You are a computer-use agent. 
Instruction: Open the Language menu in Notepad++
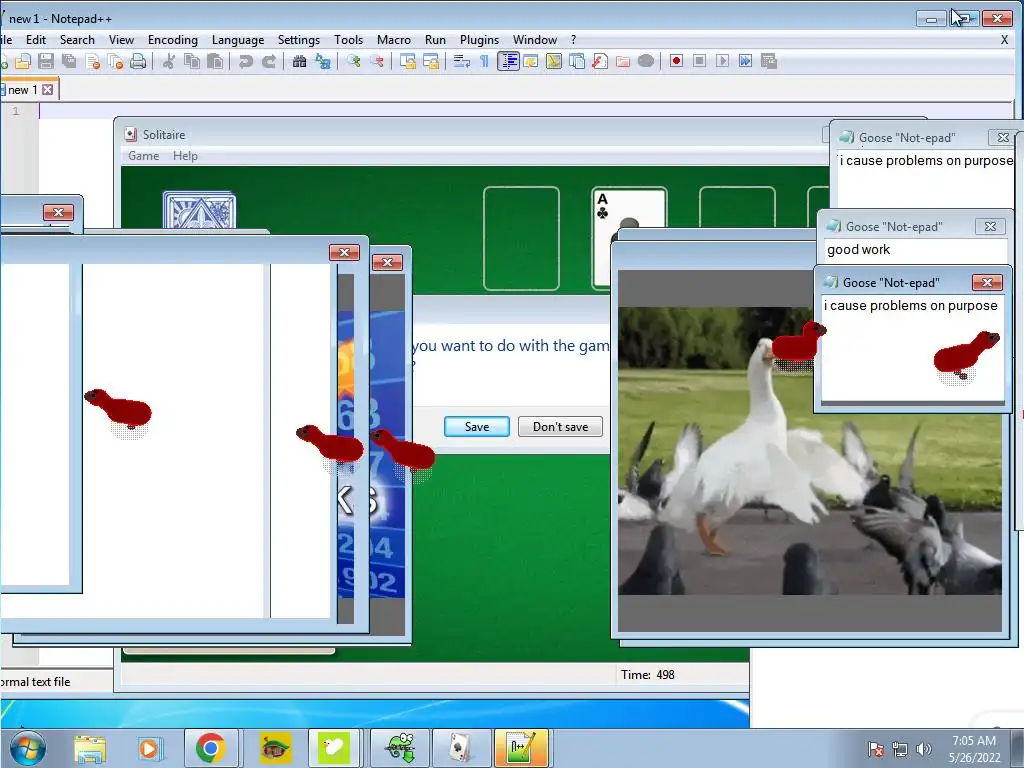(x=238, y=40)
